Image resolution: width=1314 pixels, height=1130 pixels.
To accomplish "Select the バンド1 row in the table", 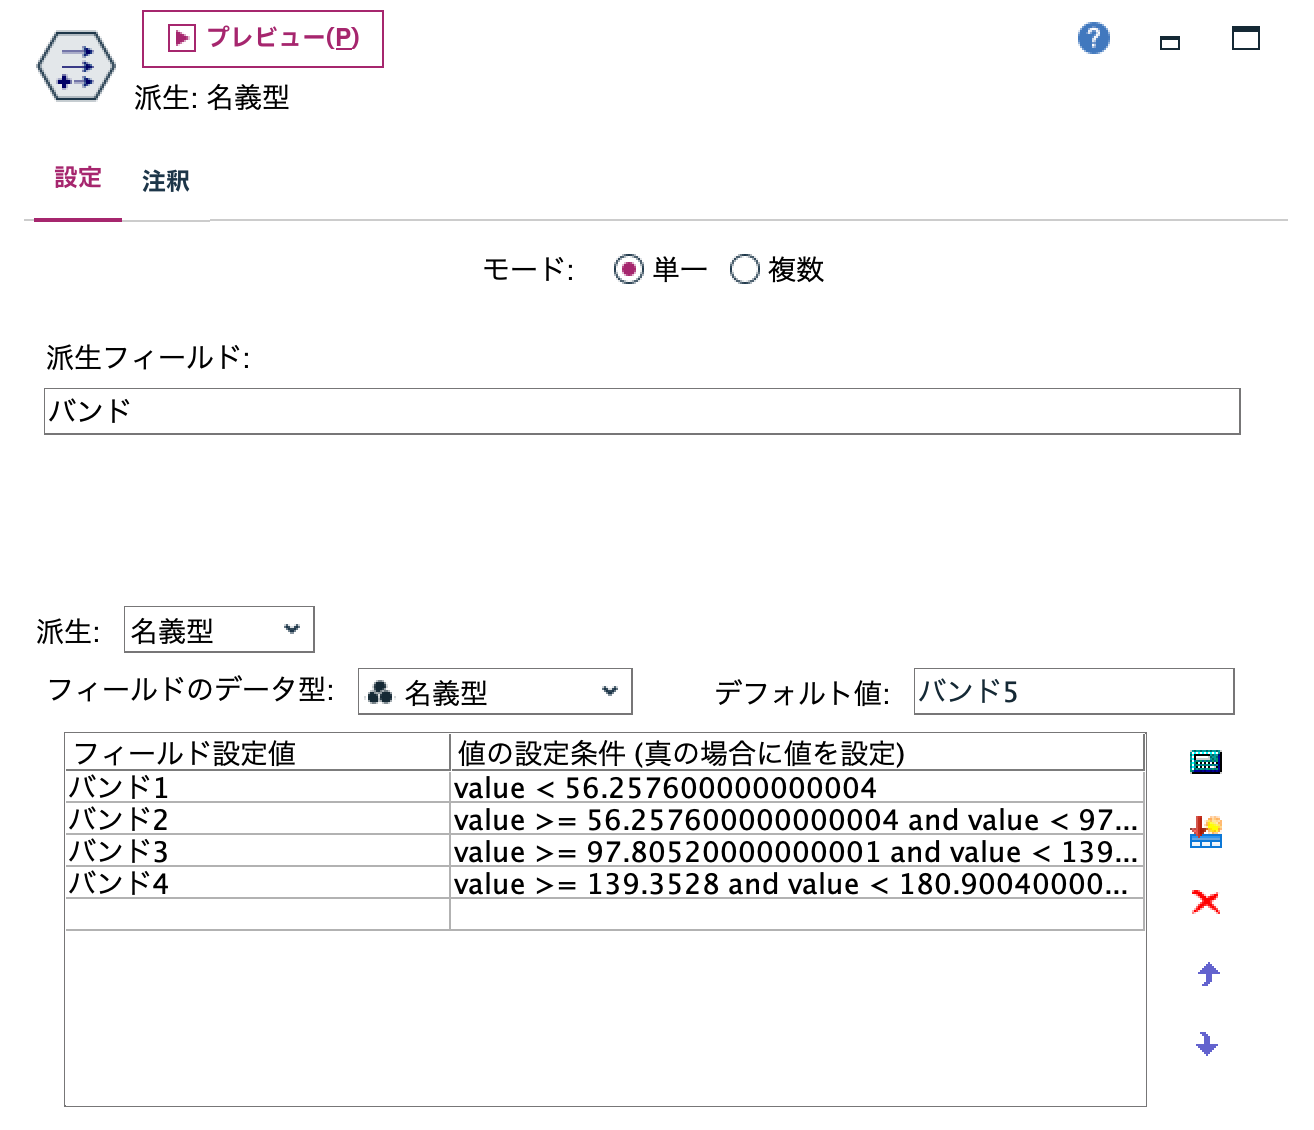I will click(x=255, y=788).
